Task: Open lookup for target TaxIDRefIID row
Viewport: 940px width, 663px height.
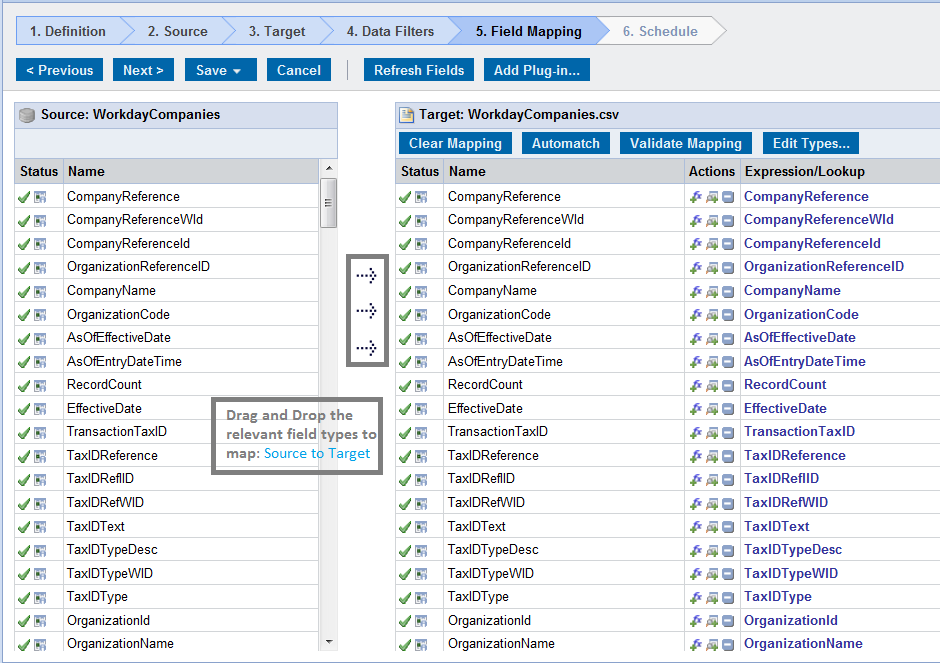Action: tap(712, 480)
